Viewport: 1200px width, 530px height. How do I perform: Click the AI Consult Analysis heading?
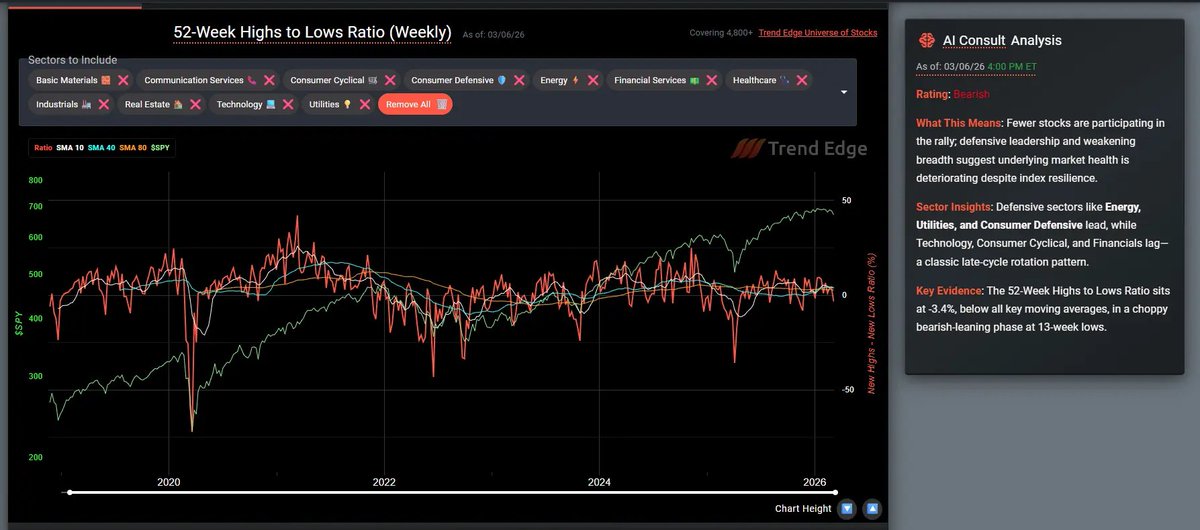[x=1002, y=41]
